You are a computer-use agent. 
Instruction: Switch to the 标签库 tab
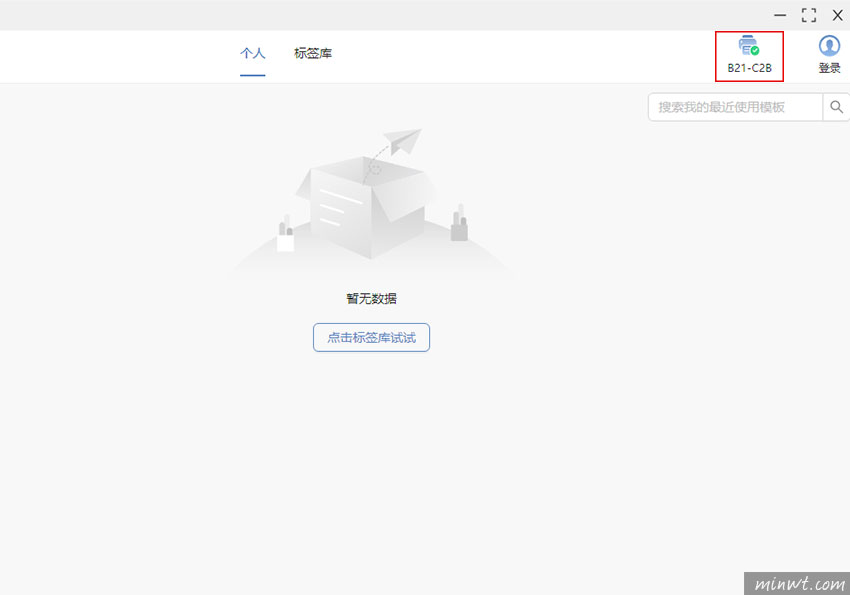click(313, 53)
